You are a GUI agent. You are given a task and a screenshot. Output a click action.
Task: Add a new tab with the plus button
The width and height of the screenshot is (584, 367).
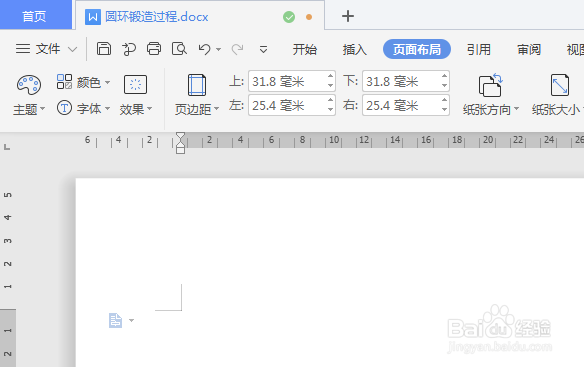pyautogui.click(x=347, y=16)
